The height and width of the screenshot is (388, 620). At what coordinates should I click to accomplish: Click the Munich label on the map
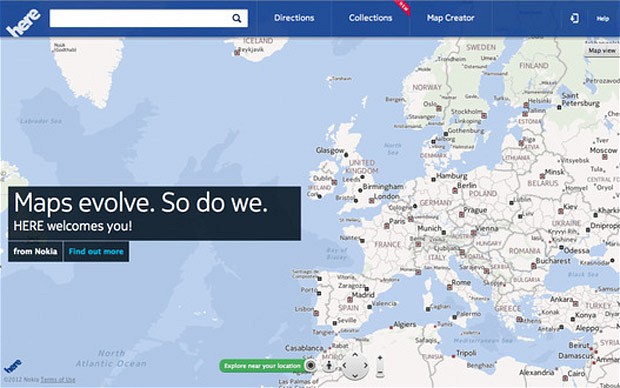pyautogui.click(x=429, y=228)
